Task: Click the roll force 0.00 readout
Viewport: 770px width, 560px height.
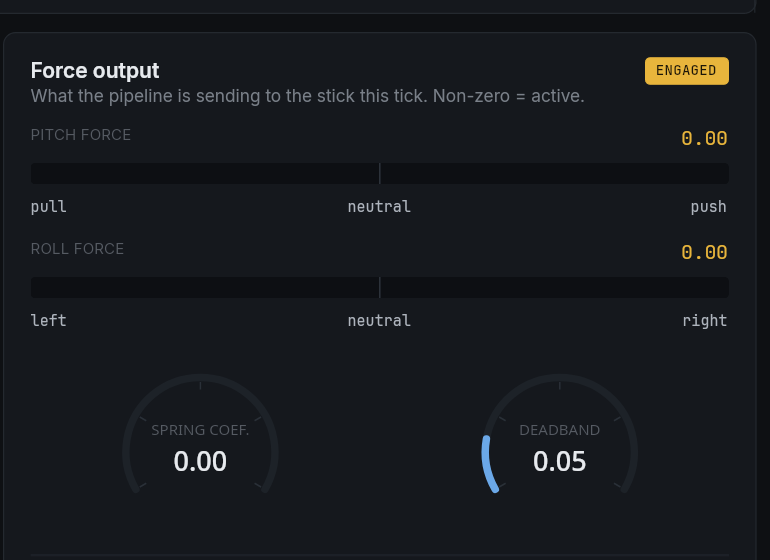Action: tap(704, 253)
